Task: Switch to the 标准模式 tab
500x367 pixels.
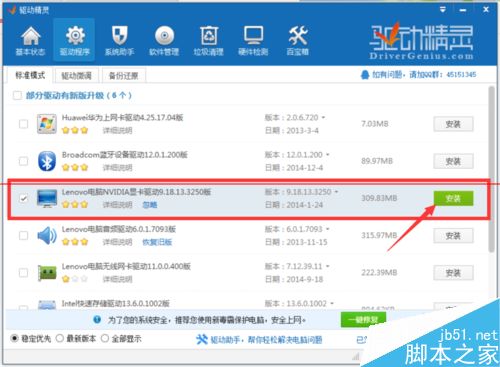Action: pyautogui.click(x=30, y=75)
